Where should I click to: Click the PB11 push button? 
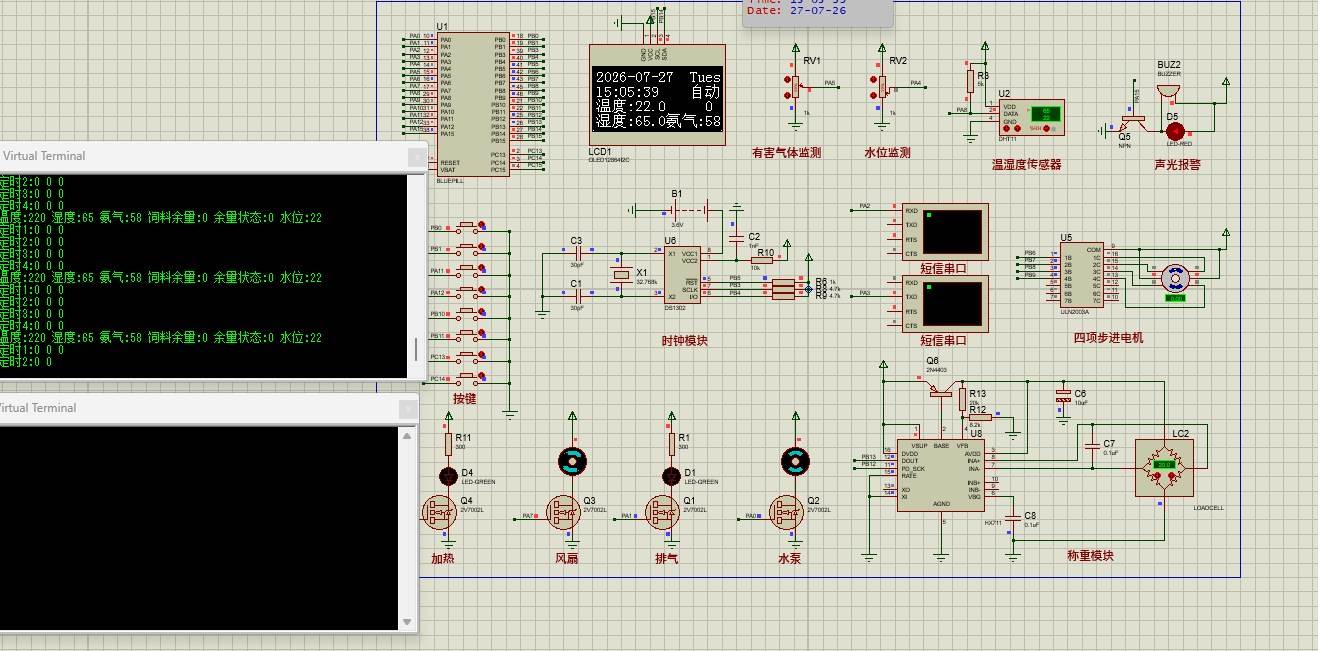466,335
